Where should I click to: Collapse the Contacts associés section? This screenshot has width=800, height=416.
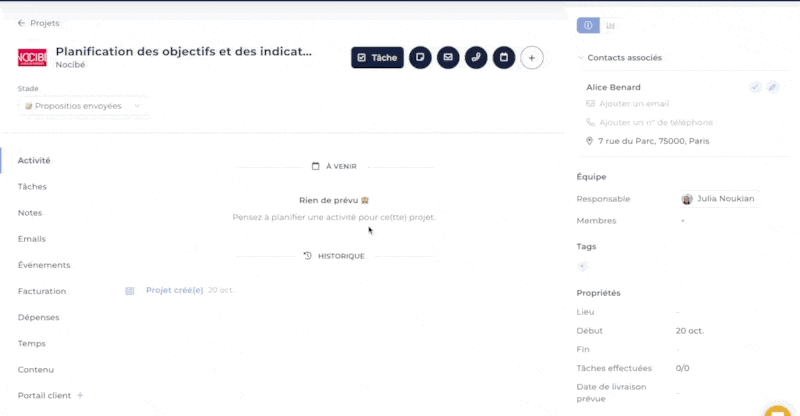pos(580,58)
